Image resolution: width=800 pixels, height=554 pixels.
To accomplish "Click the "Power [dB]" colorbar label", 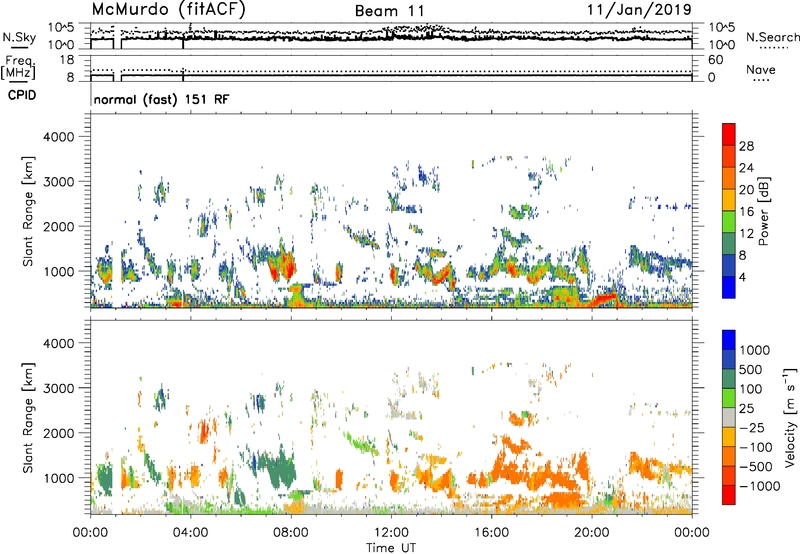I will 764,211.
